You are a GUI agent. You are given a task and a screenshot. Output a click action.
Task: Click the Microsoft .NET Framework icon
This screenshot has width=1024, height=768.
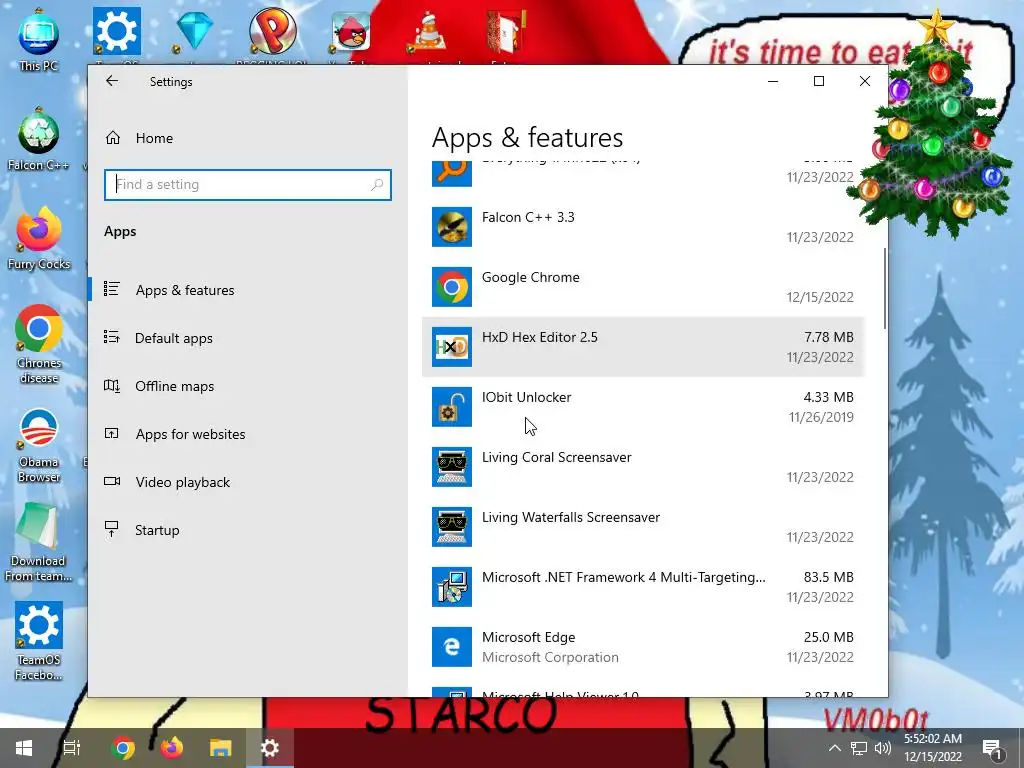451,587
